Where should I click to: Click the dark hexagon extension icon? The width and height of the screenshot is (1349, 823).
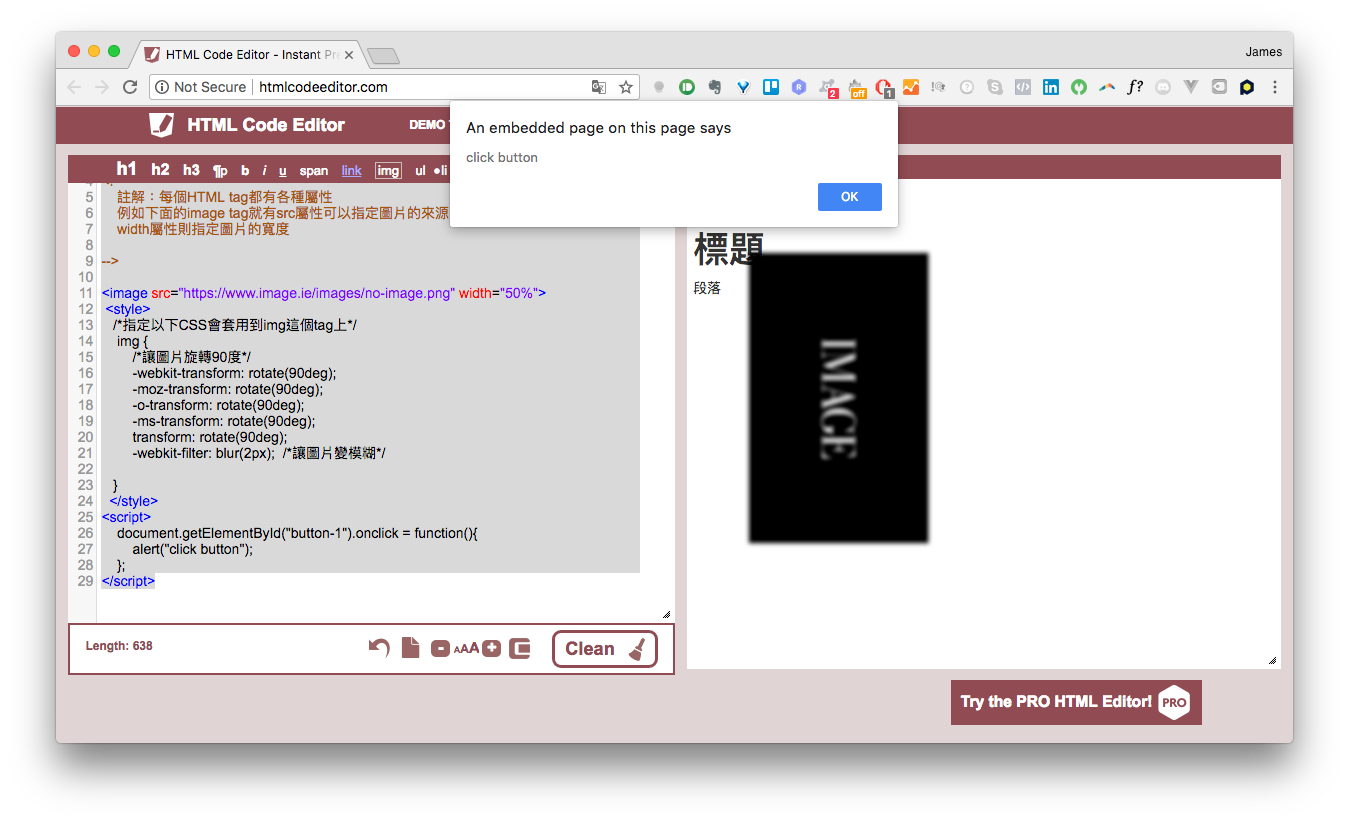pyautogui.click(x=1246, y=87)
